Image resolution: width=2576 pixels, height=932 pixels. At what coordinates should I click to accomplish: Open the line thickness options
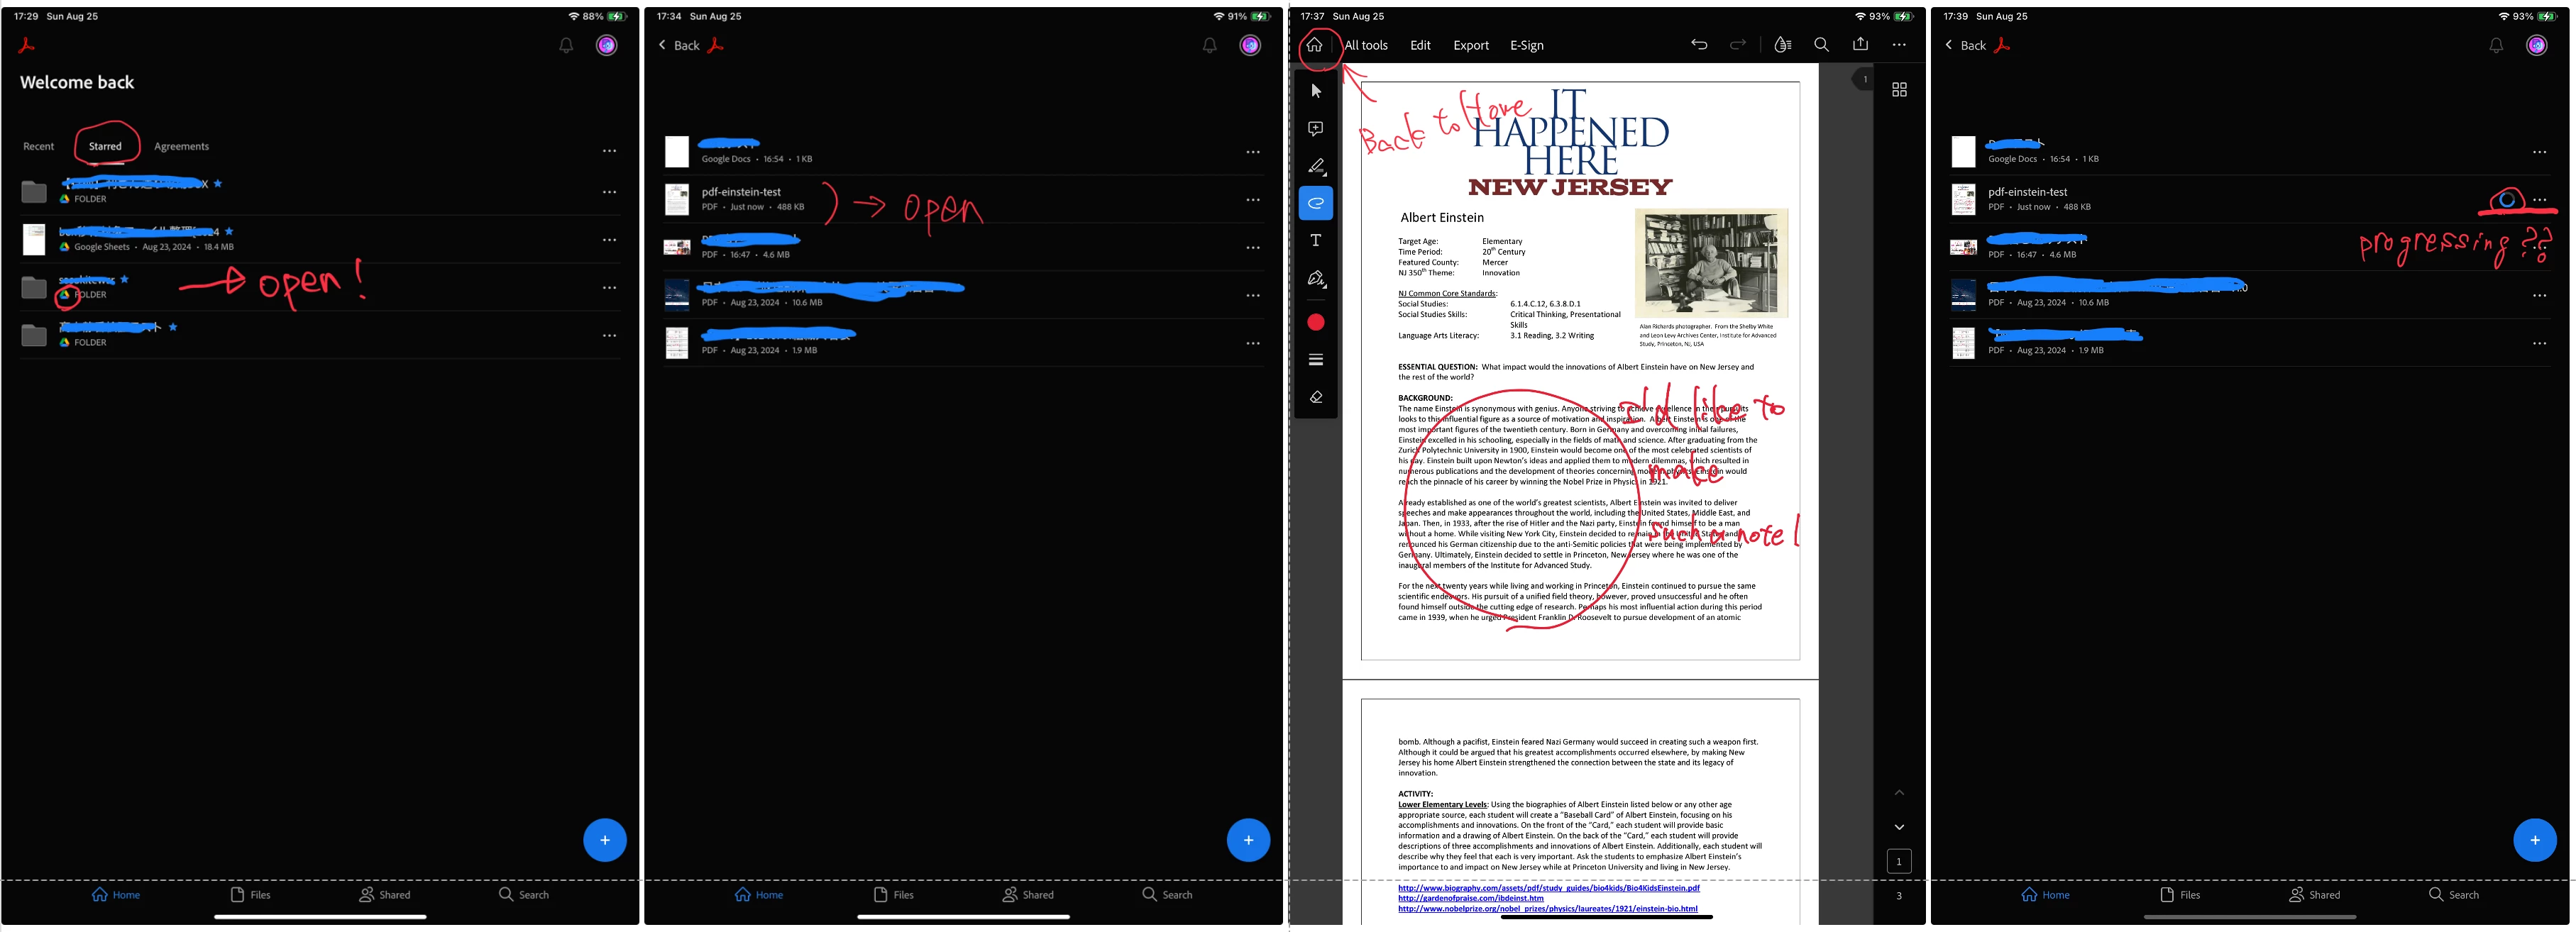click(x=1315, y=360)
